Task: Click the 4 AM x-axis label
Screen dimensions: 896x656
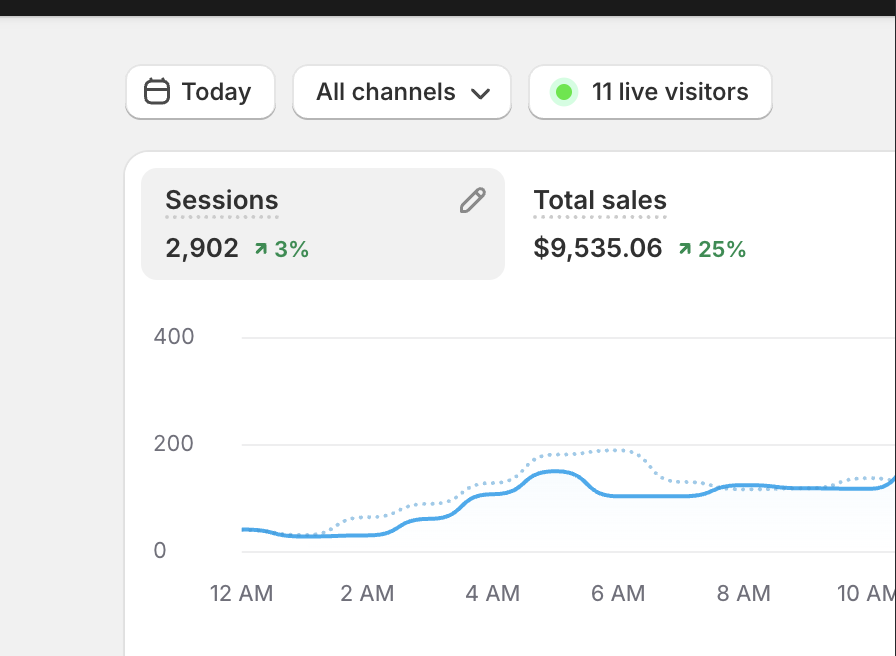Action: point(493,593)
